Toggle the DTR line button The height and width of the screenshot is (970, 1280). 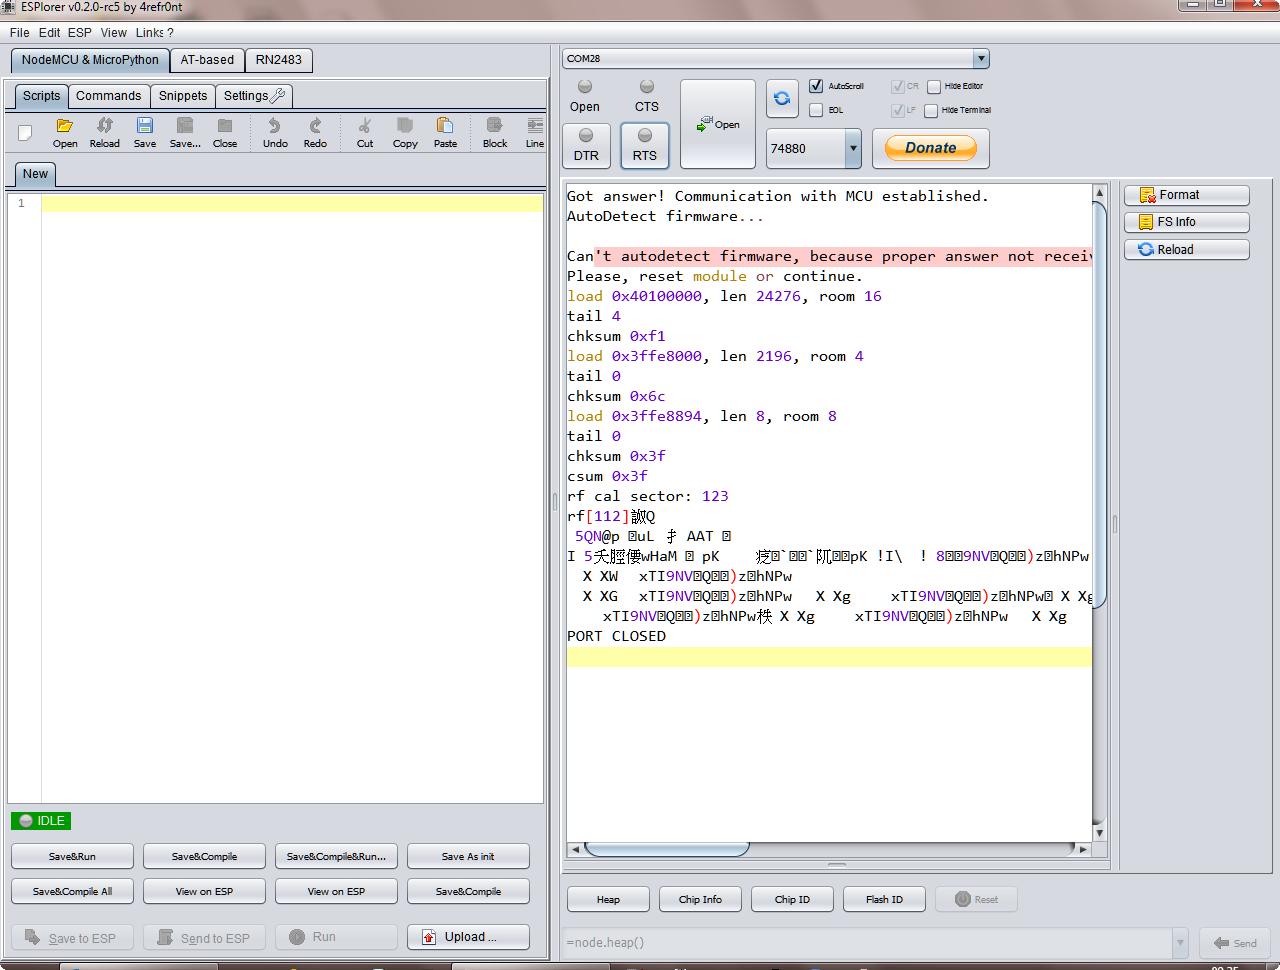click(586, 145)
